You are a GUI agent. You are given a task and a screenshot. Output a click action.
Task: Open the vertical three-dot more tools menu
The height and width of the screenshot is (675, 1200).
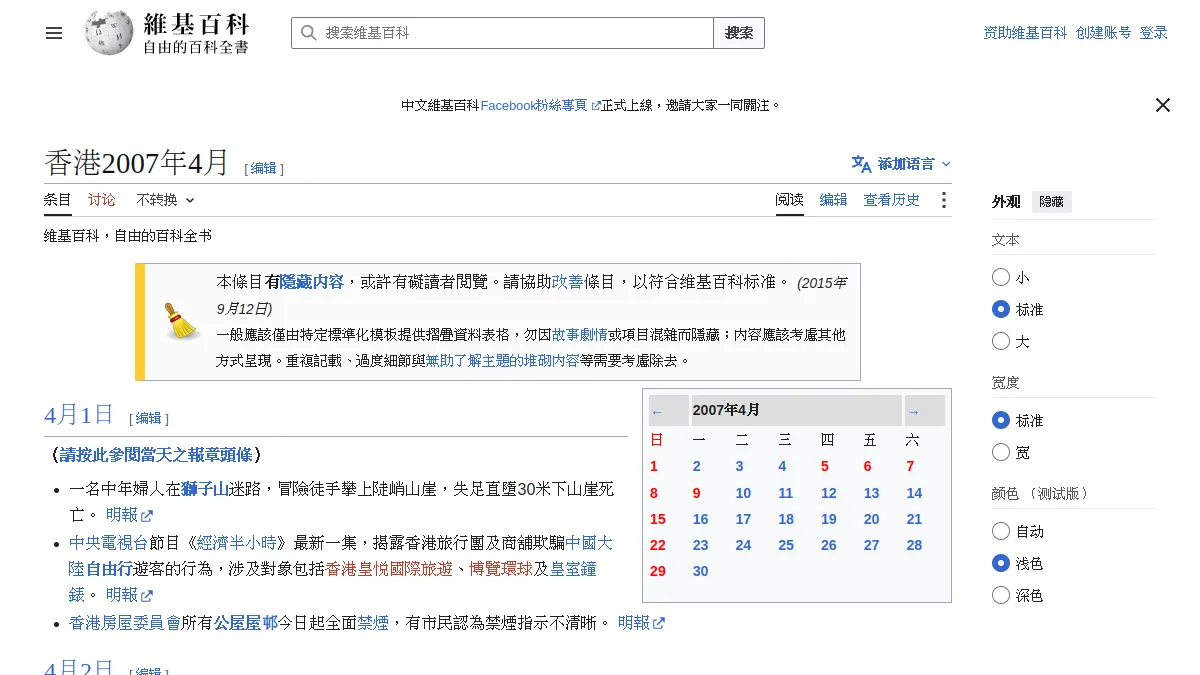[943, 200]
